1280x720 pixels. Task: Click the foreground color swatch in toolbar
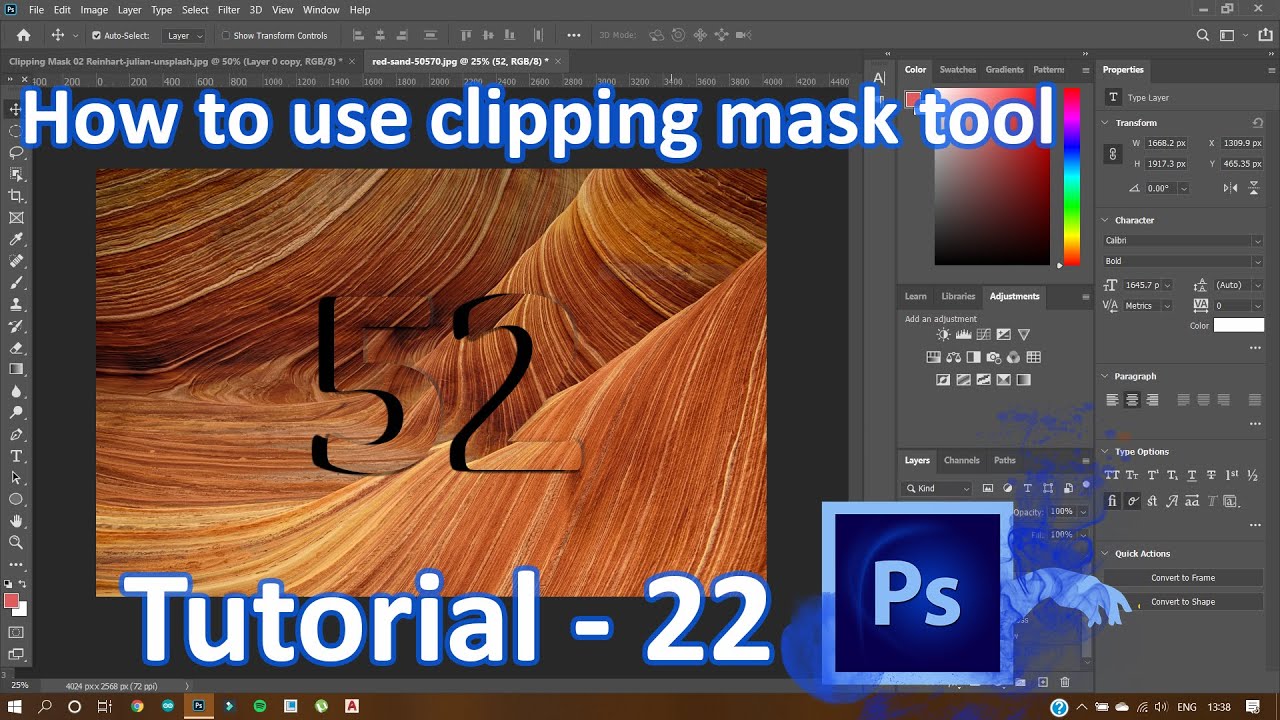pos(11,601)
